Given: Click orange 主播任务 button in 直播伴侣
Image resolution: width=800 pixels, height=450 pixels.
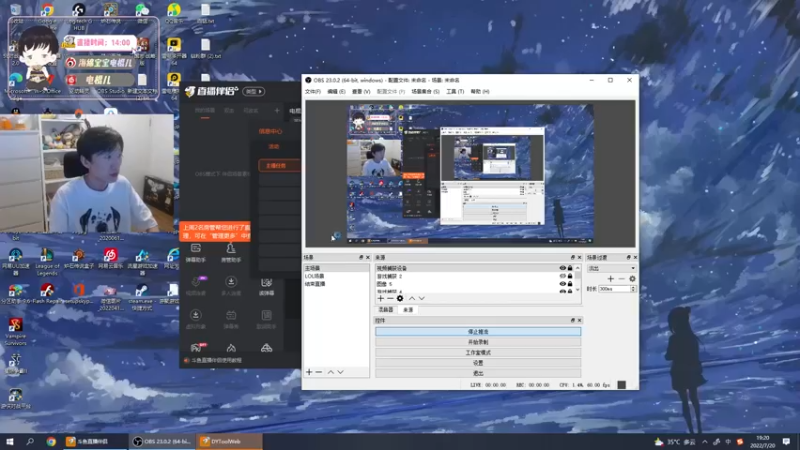Looking at the screenshot, I should pos(279,165).
